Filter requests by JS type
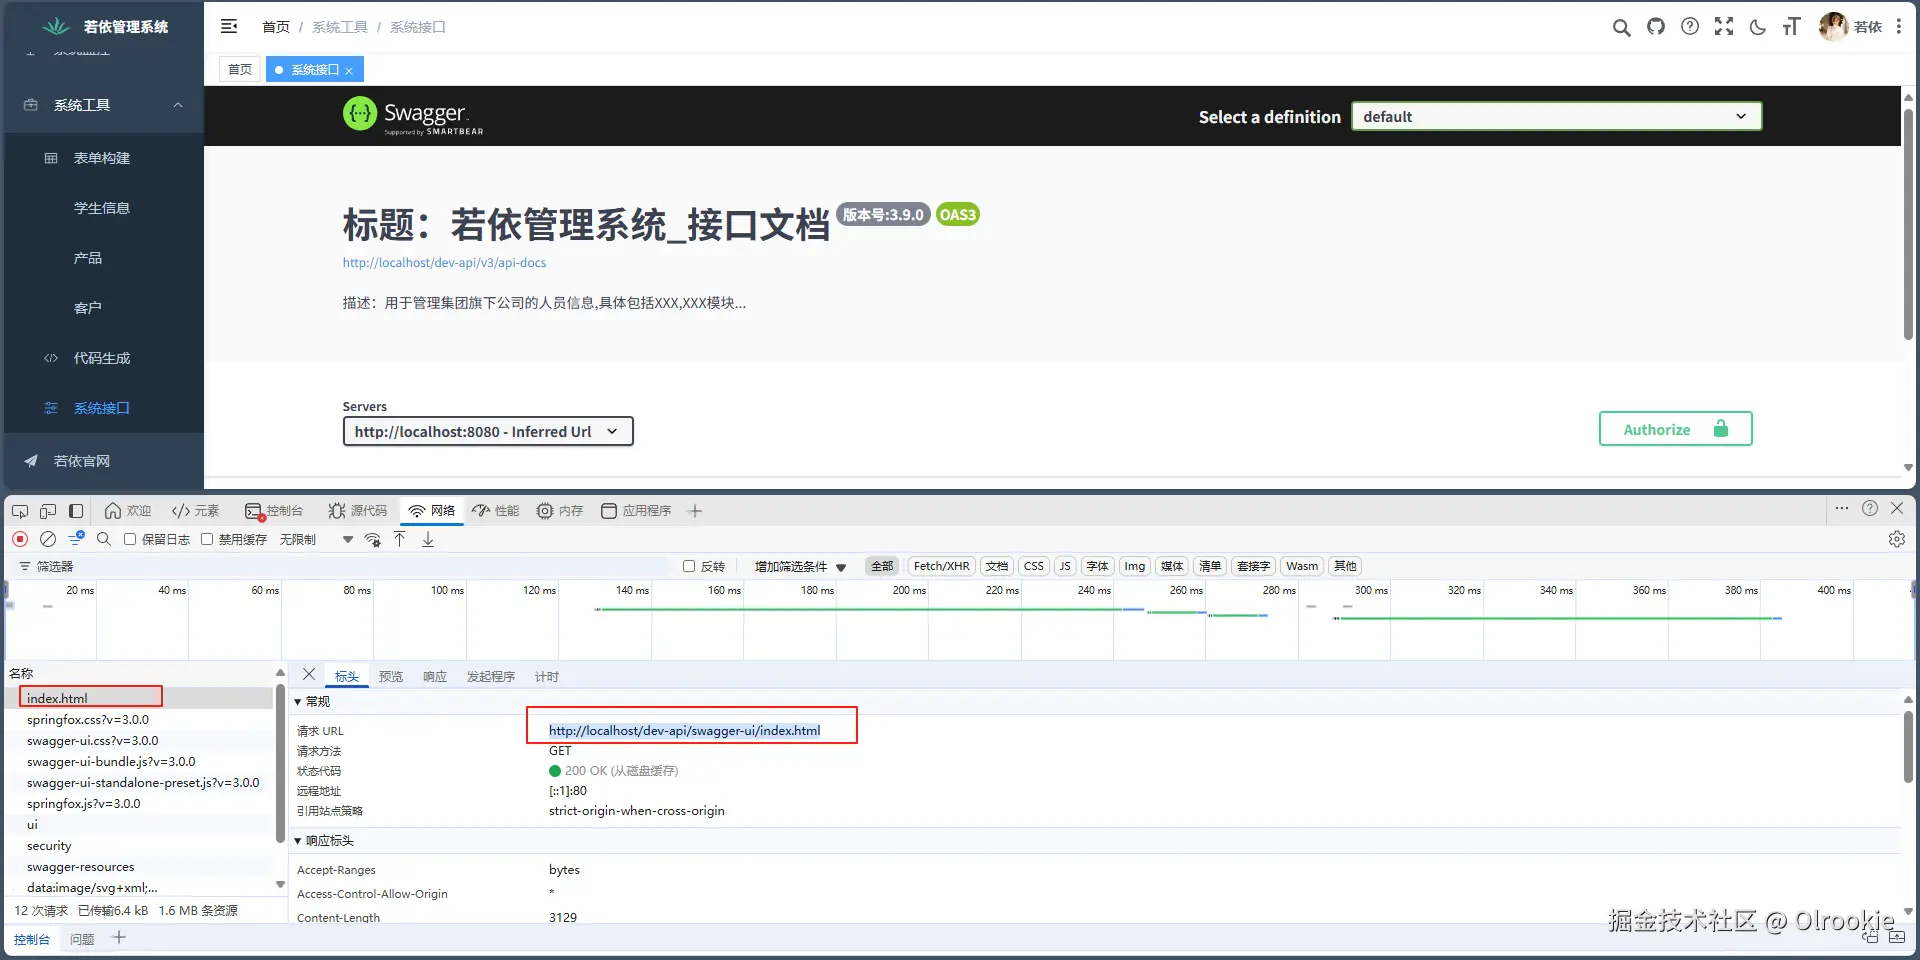Screen dimensions: 1920x960 click(1065, 566)
